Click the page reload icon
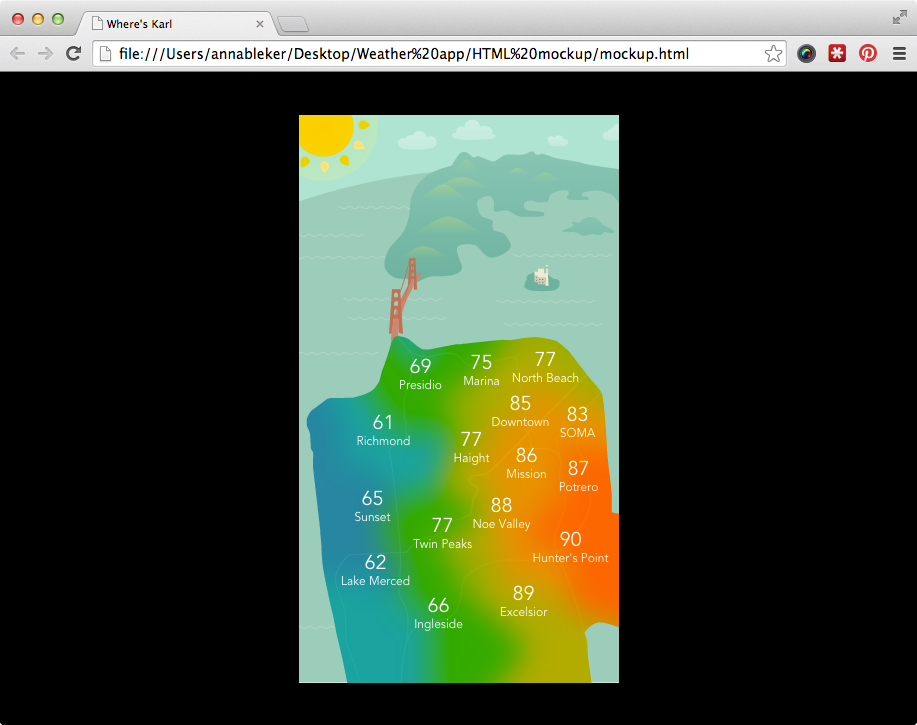 click(x=73, y=53)
